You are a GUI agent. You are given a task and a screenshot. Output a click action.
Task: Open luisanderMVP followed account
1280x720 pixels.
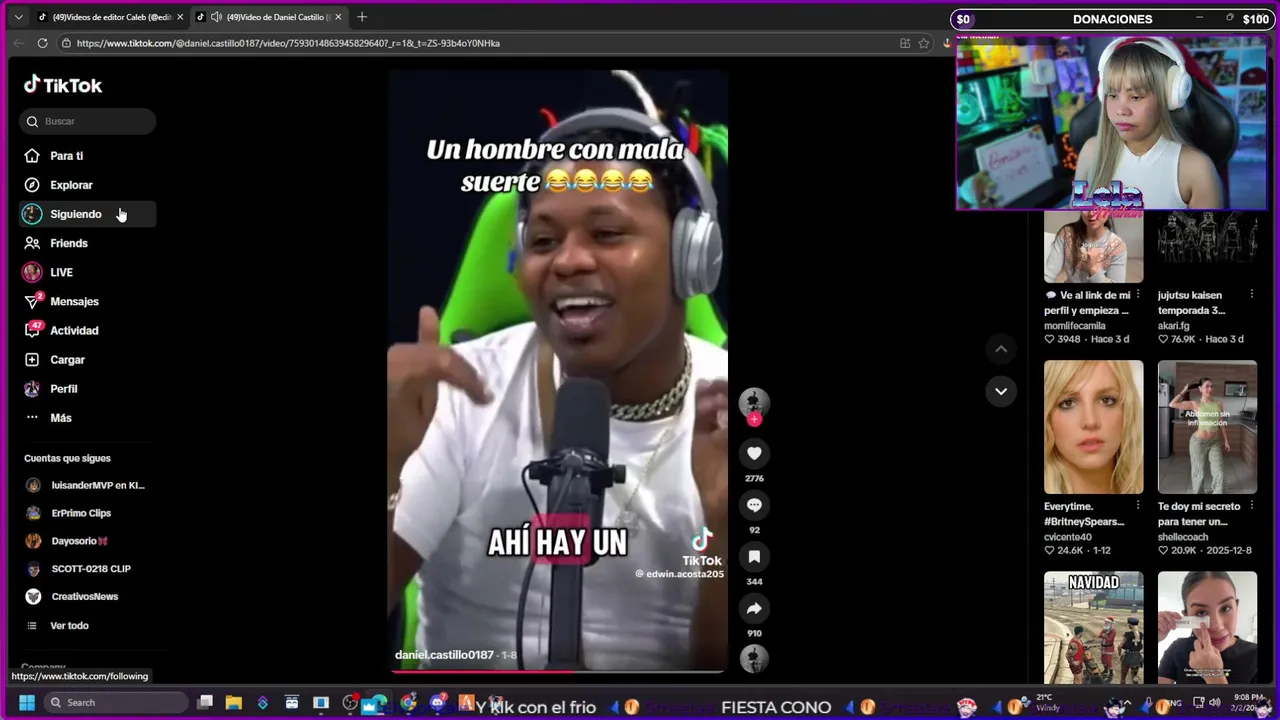(x=88, y=485)
